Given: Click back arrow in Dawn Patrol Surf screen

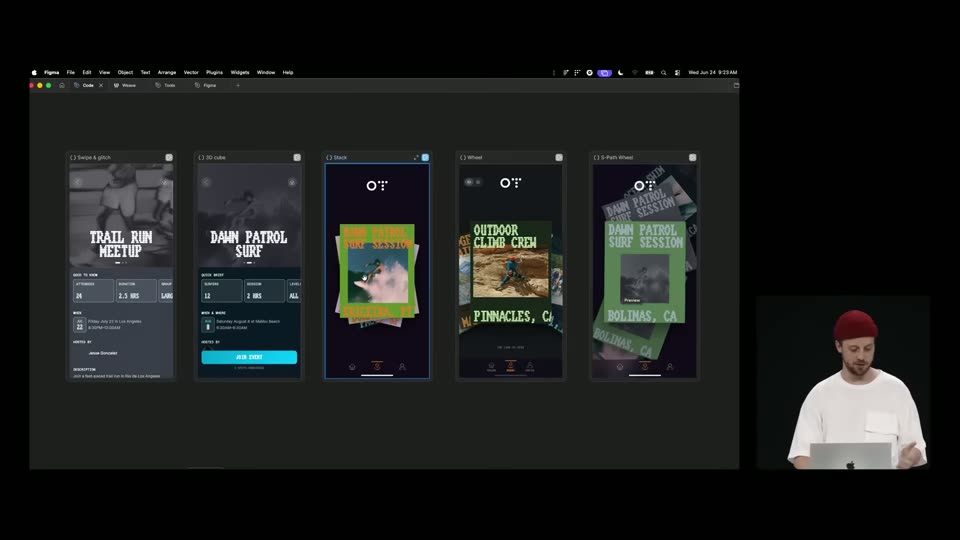Looking at the screenshot, I should [x=206, y=182].
